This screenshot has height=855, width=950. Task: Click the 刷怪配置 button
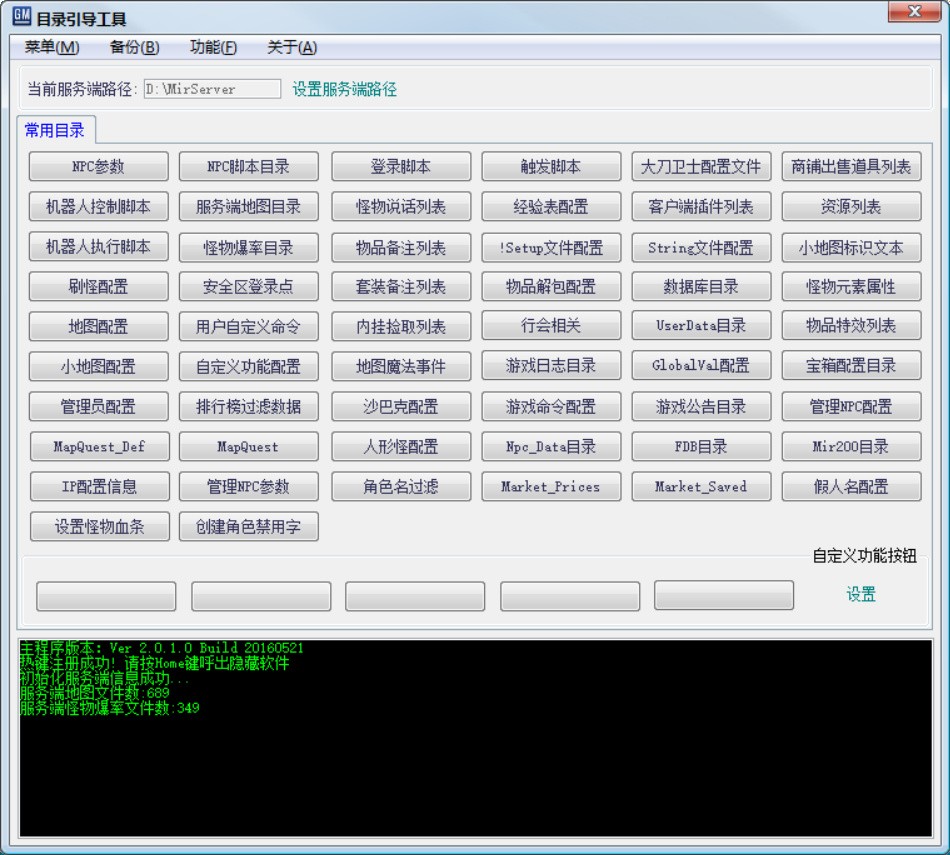click(x=98, y=286)
